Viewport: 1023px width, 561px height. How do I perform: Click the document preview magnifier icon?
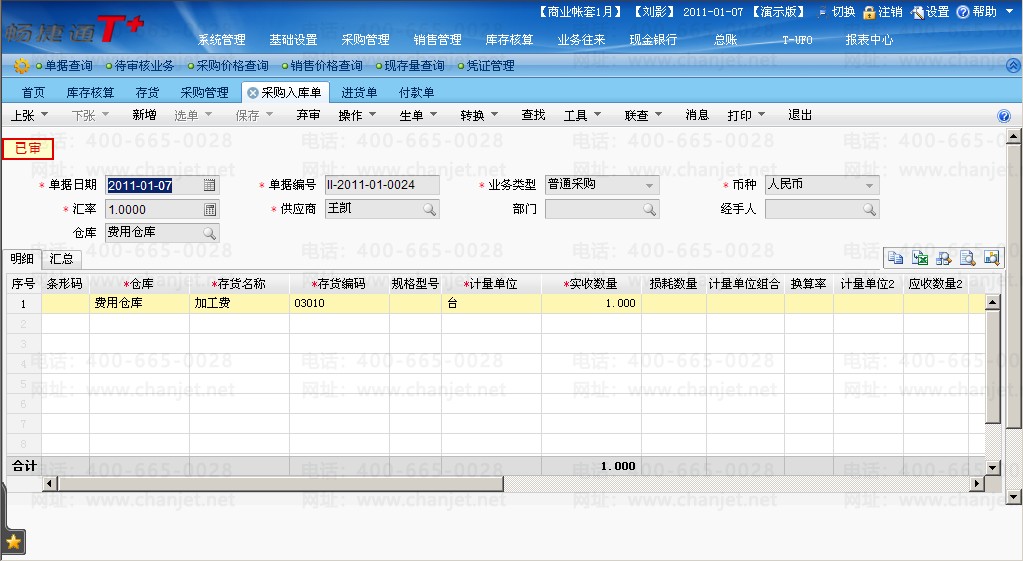tap(968, 258)
